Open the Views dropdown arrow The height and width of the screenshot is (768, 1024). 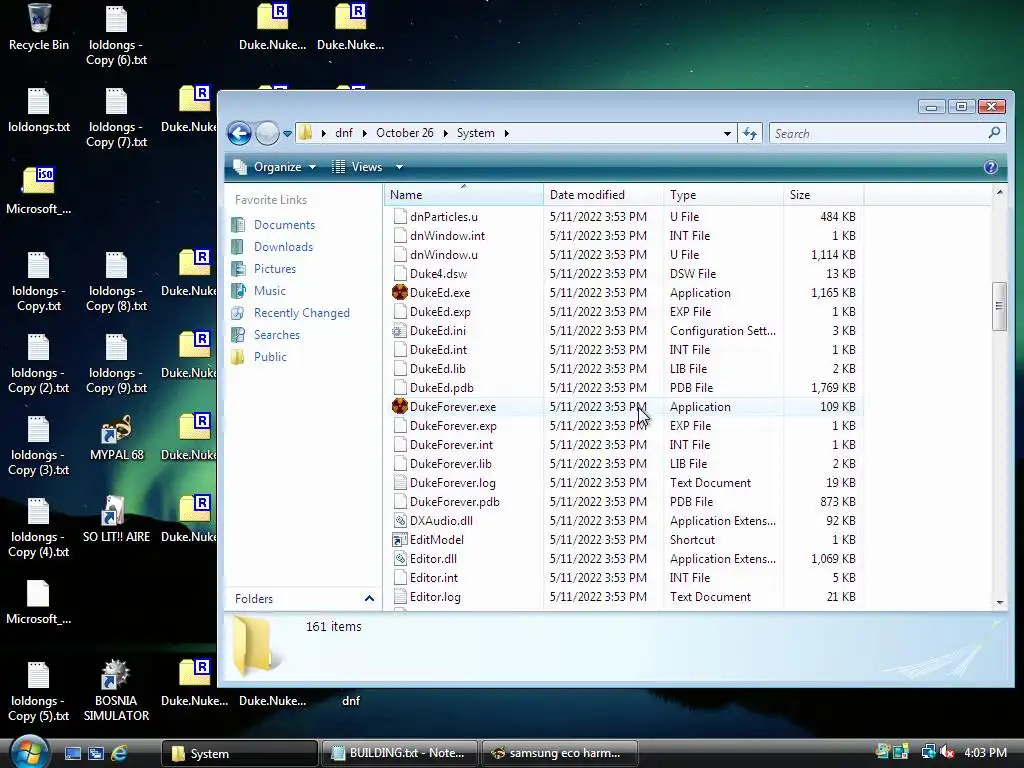399,167
